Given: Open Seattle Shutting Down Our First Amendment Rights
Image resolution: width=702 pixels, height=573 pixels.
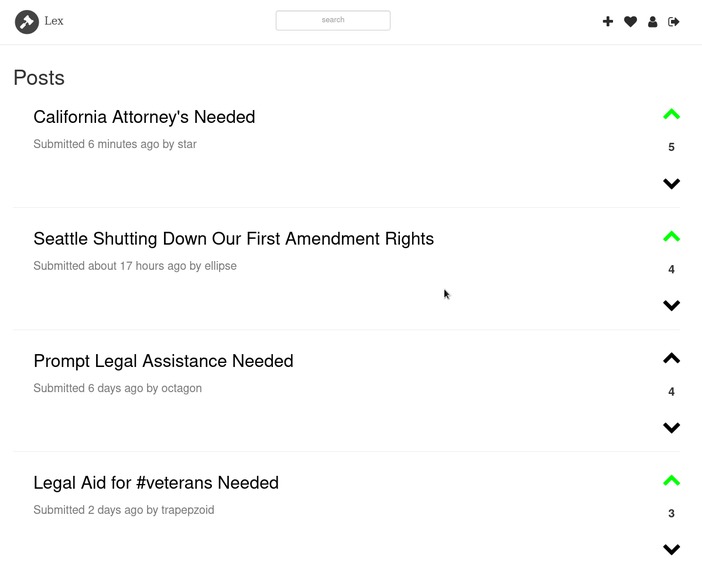Looking at the screenshot, I should pyautogui.click(x=234, y=239).
